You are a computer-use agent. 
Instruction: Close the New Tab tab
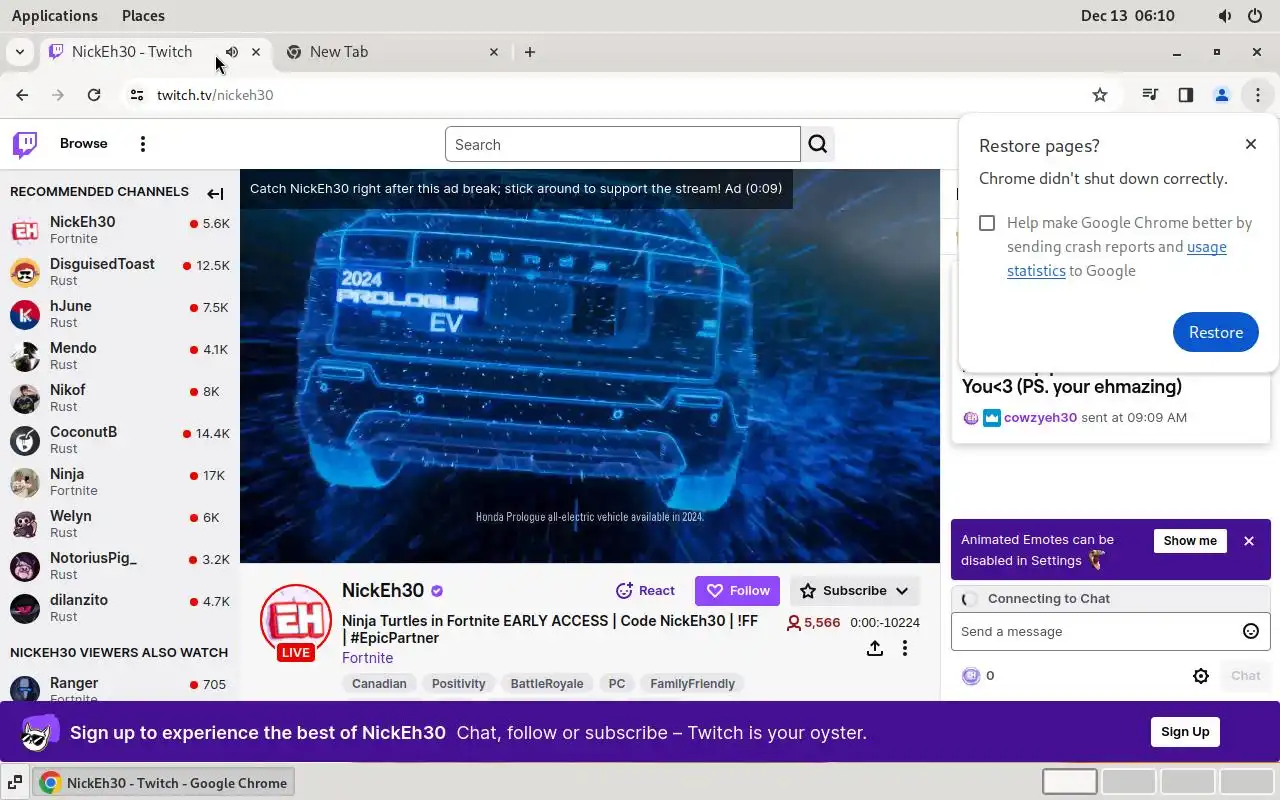coord(494,52)
